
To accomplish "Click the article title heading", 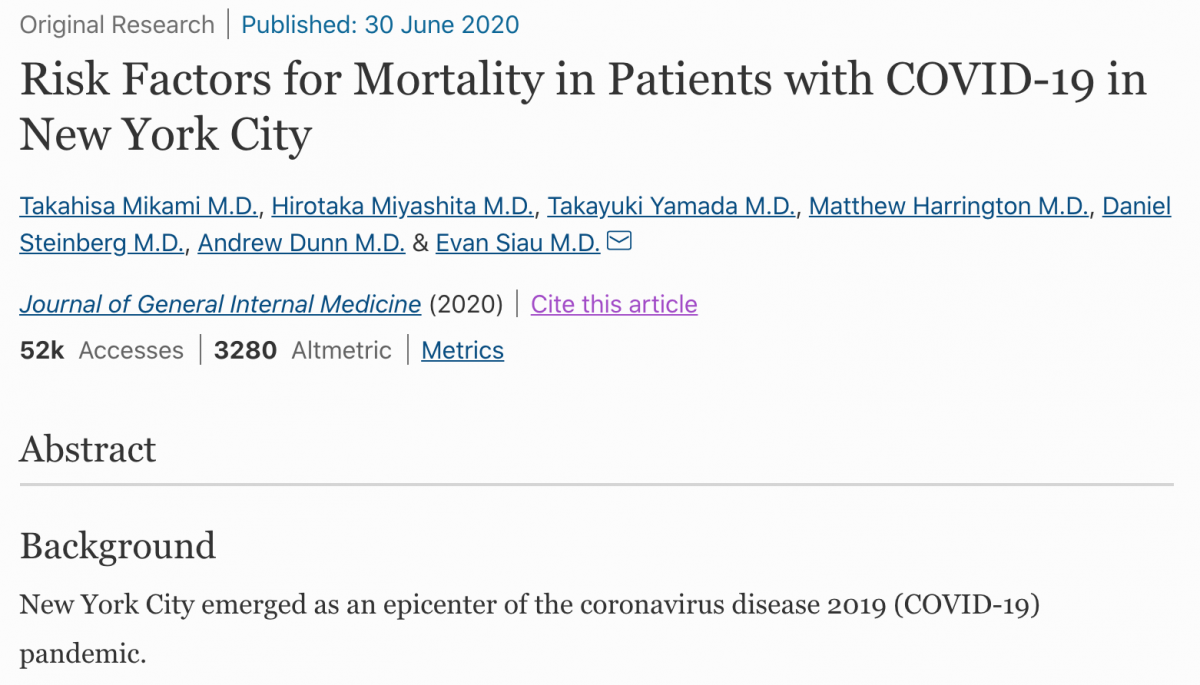I will [x=582, y=106].
